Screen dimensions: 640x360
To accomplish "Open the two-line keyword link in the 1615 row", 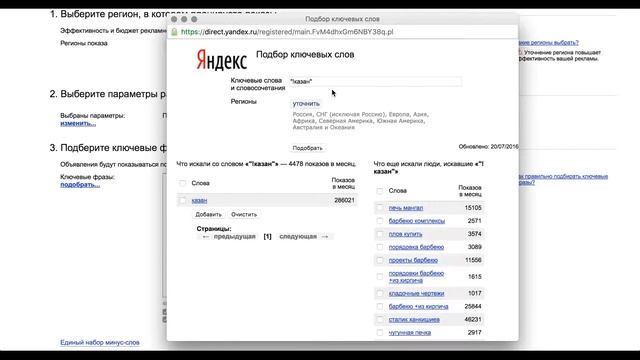I will (416, 277).
